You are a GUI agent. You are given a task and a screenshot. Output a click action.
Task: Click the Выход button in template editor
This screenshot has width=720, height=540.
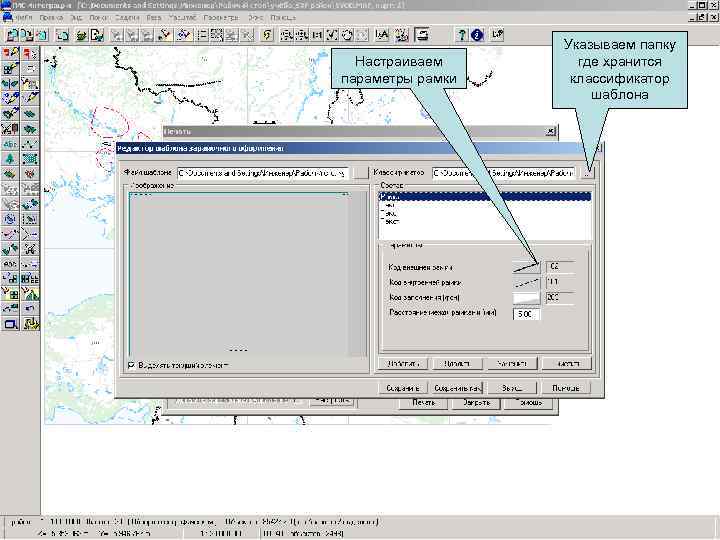(512, 388)
